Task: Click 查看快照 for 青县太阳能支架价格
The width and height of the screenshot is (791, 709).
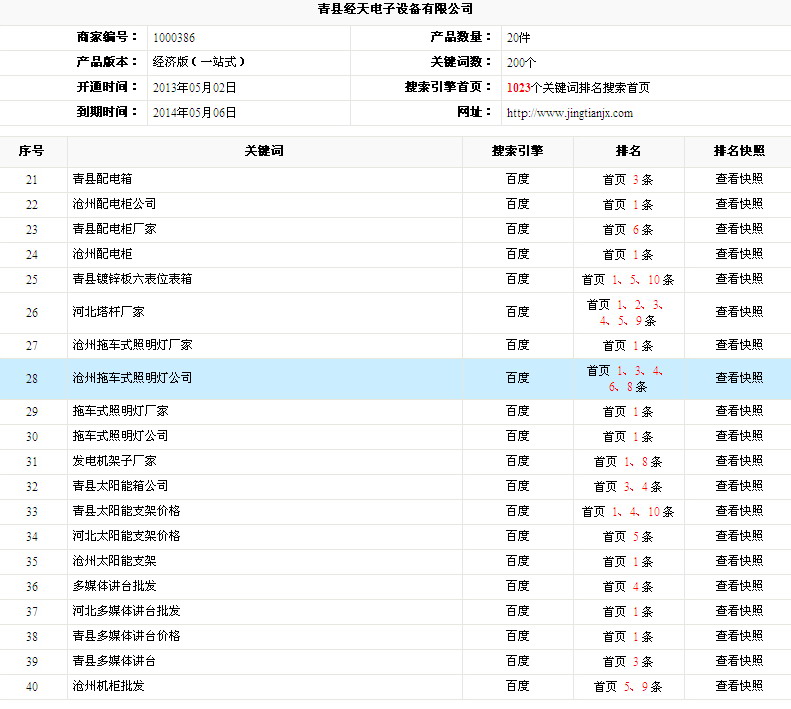Action: point(739,511)
